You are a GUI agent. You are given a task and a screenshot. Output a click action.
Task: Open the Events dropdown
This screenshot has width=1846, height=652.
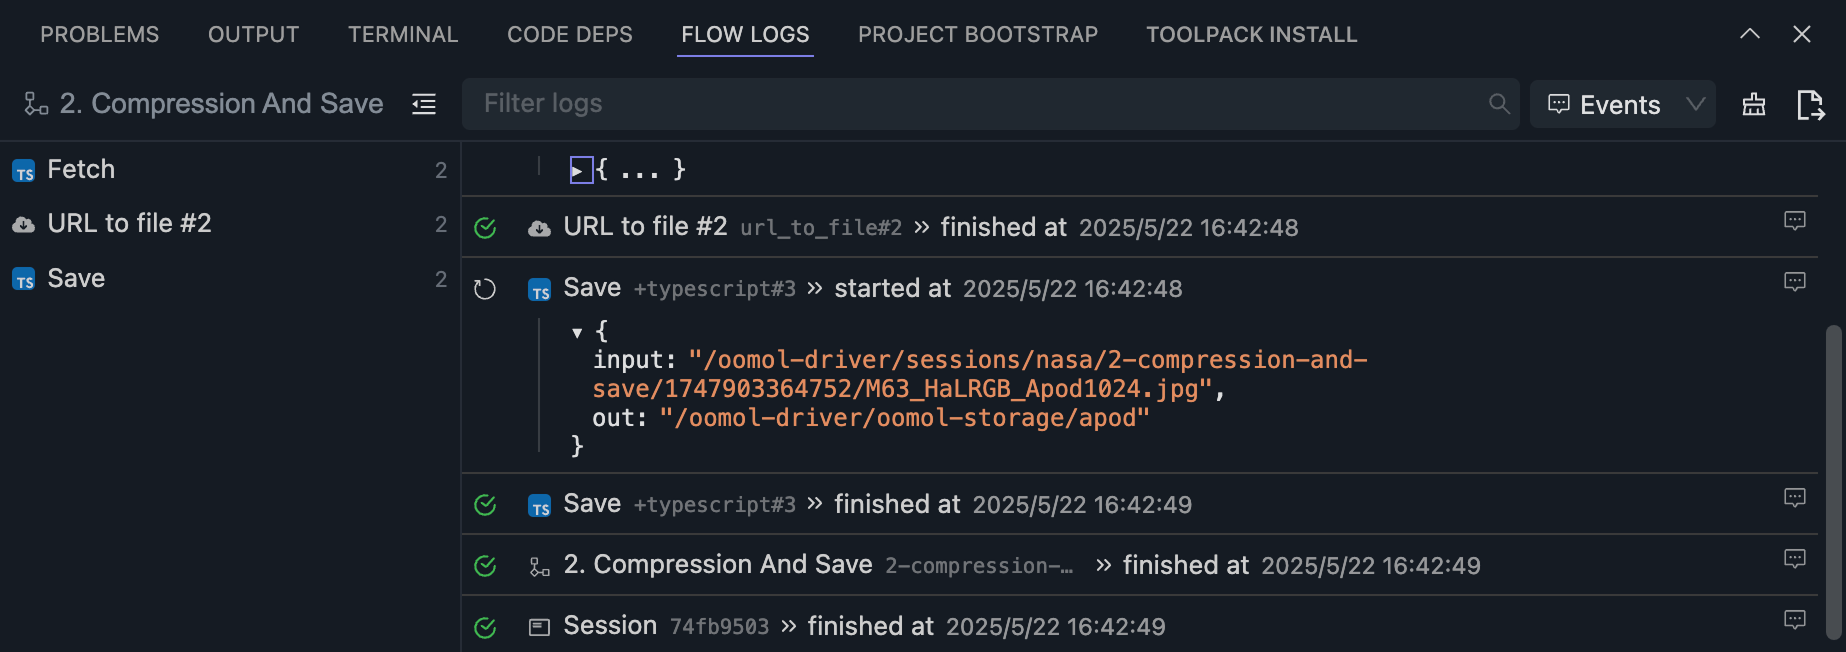[x=1623, y=104]
